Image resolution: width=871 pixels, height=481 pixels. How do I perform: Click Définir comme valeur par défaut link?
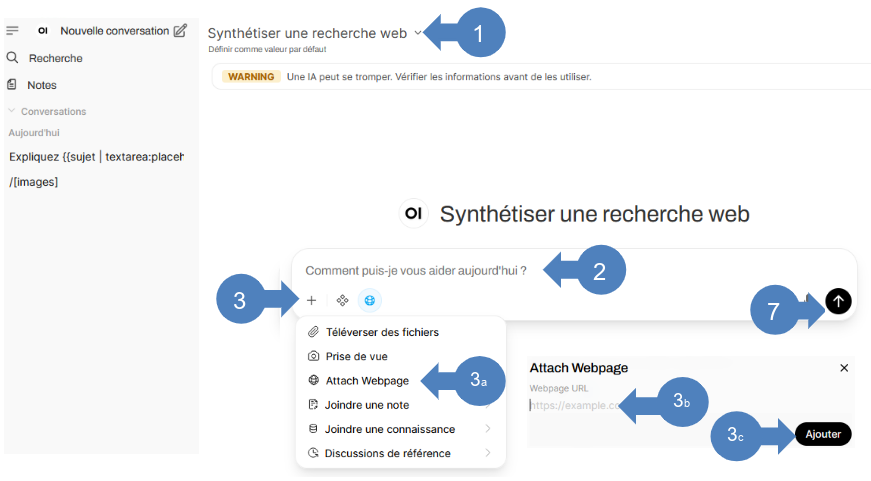[266, 49]
